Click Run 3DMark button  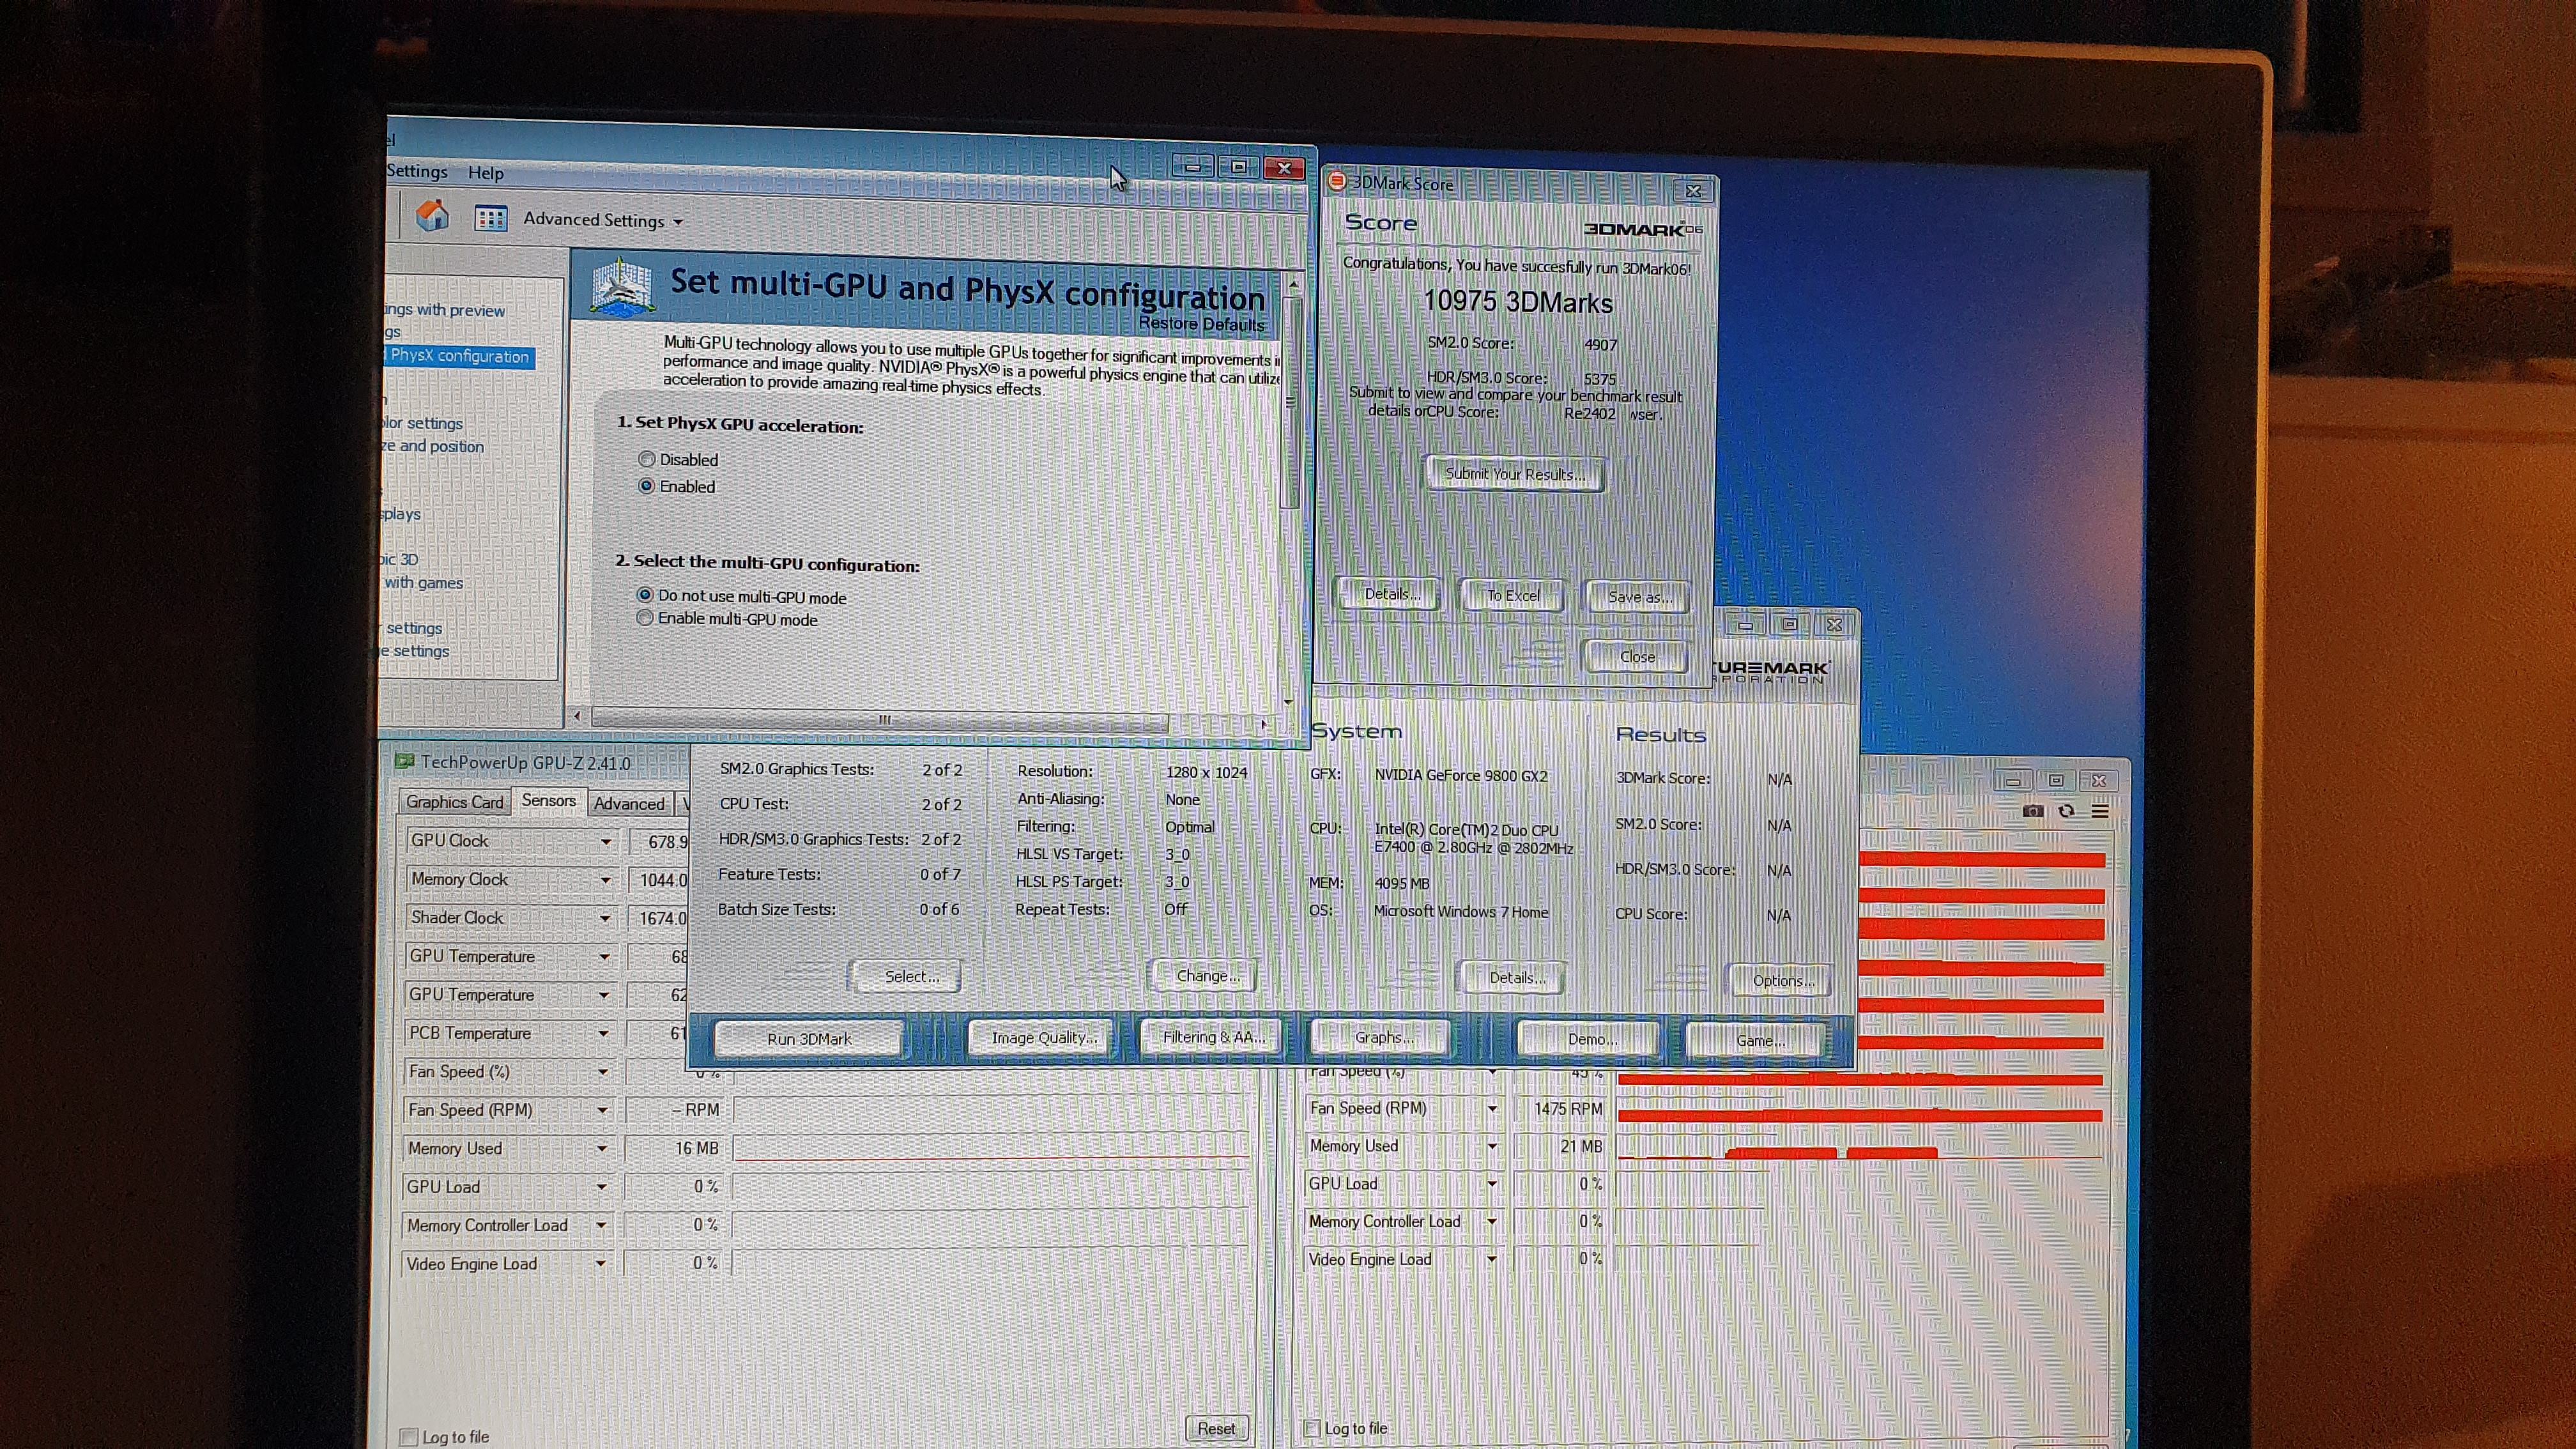(x=809, y=1039)
